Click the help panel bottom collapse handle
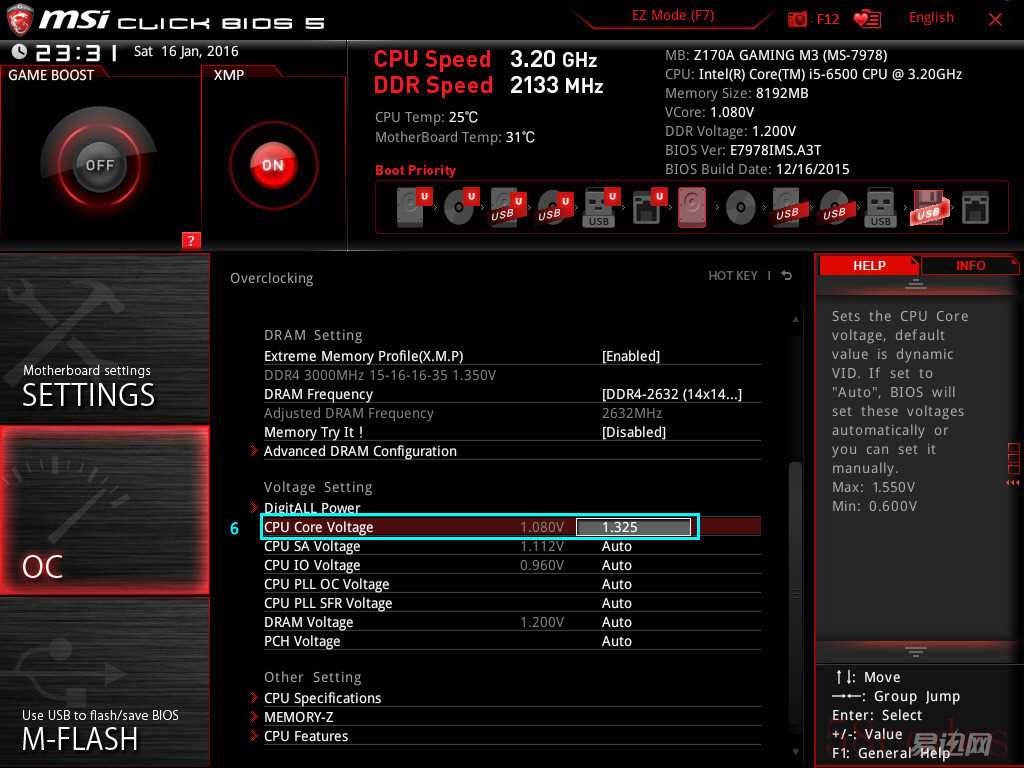Screen dimensions: 1024x768 (x=916, y=652)
